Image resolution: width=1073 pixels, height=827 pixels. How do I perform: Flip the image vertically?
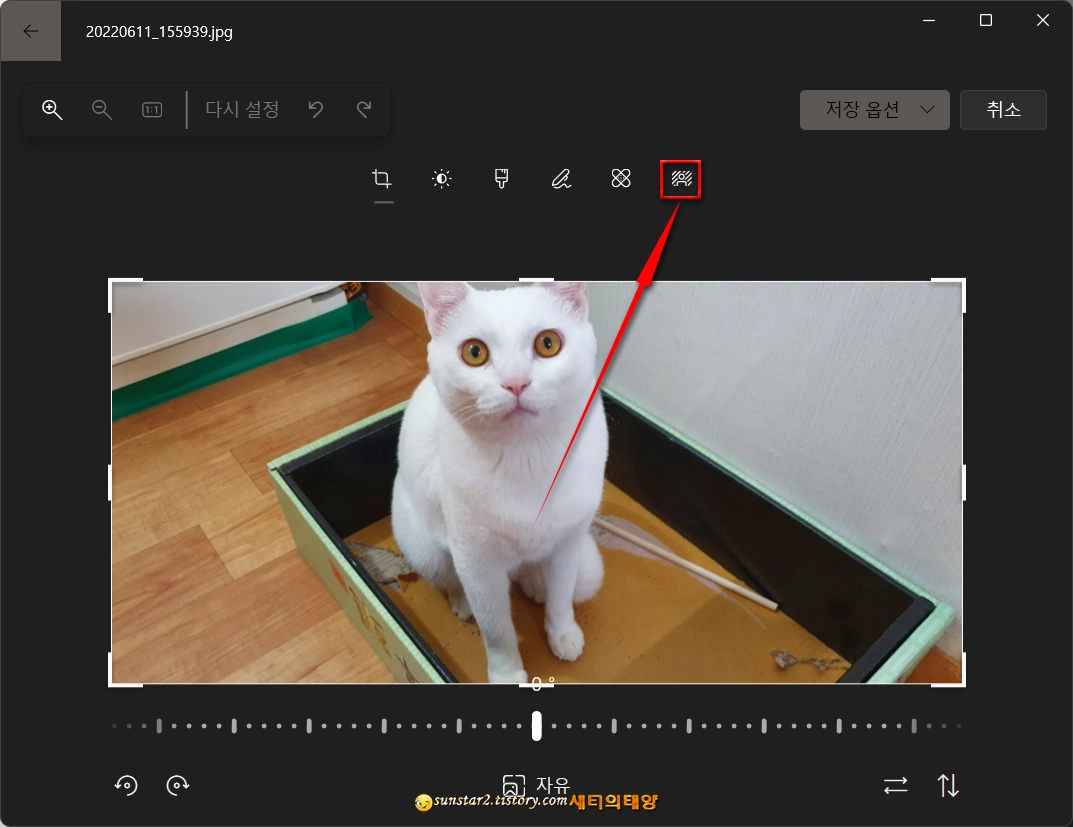point(948,785)
